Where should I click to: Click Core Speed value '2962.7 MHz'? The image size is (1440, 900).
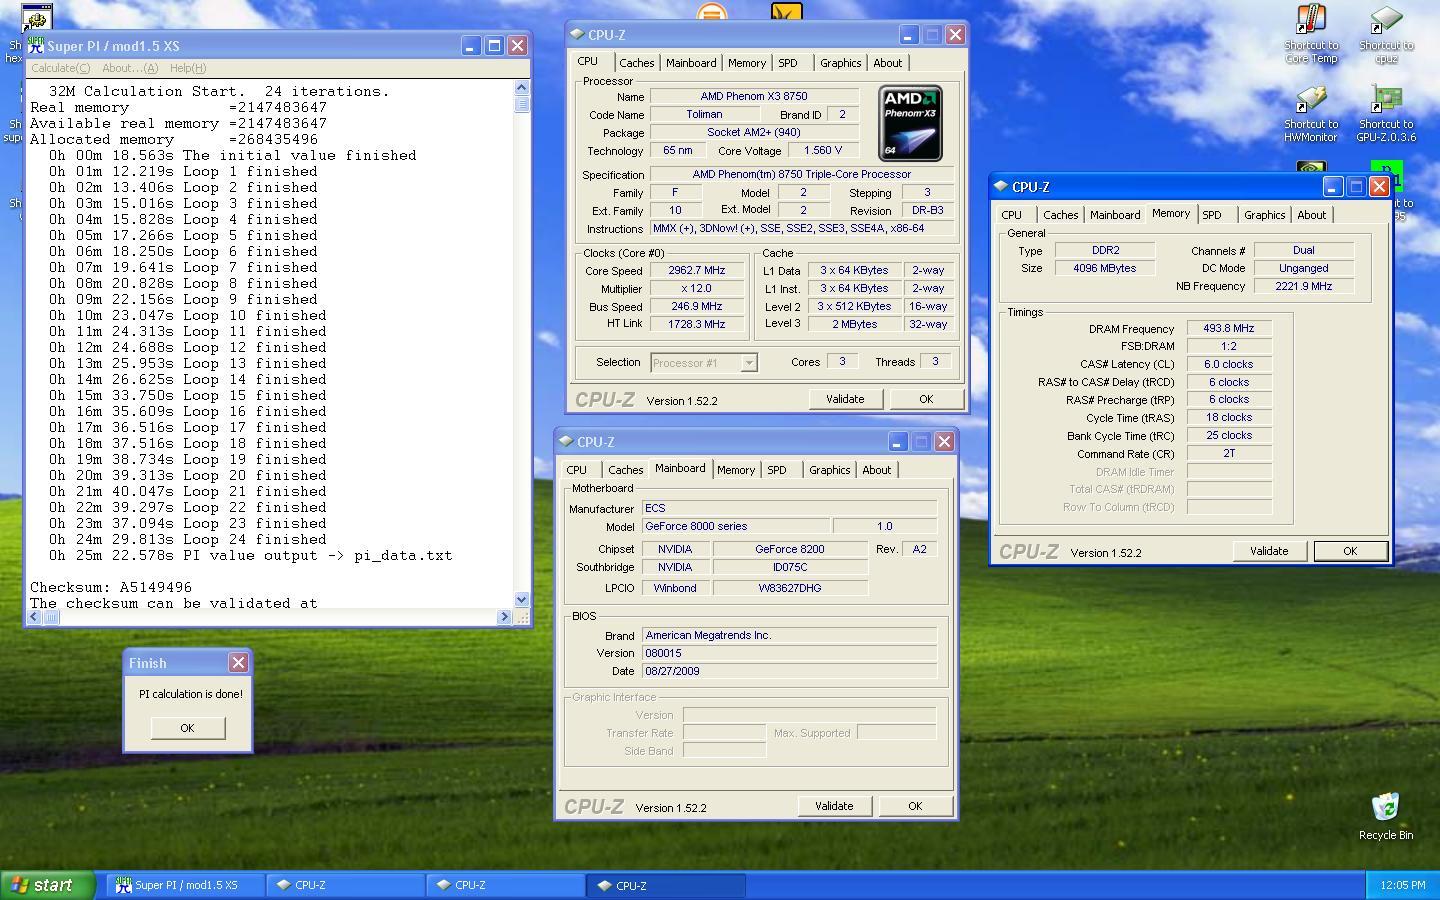696,271
